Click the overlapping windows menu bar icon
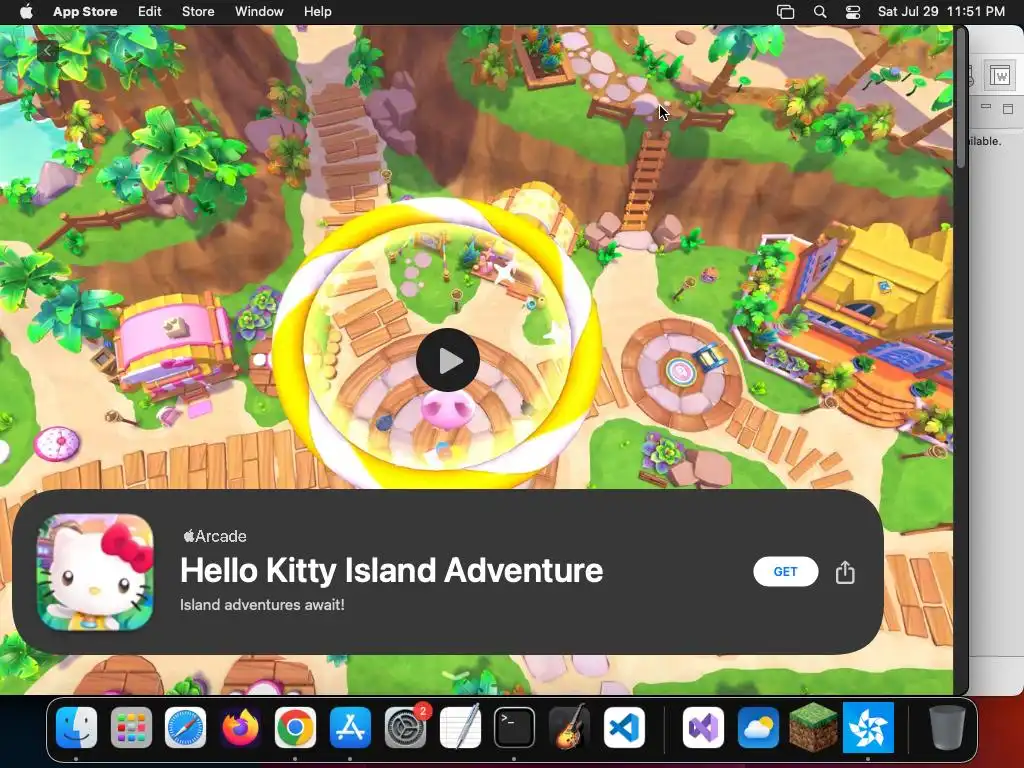 click(x=785, y=12)
